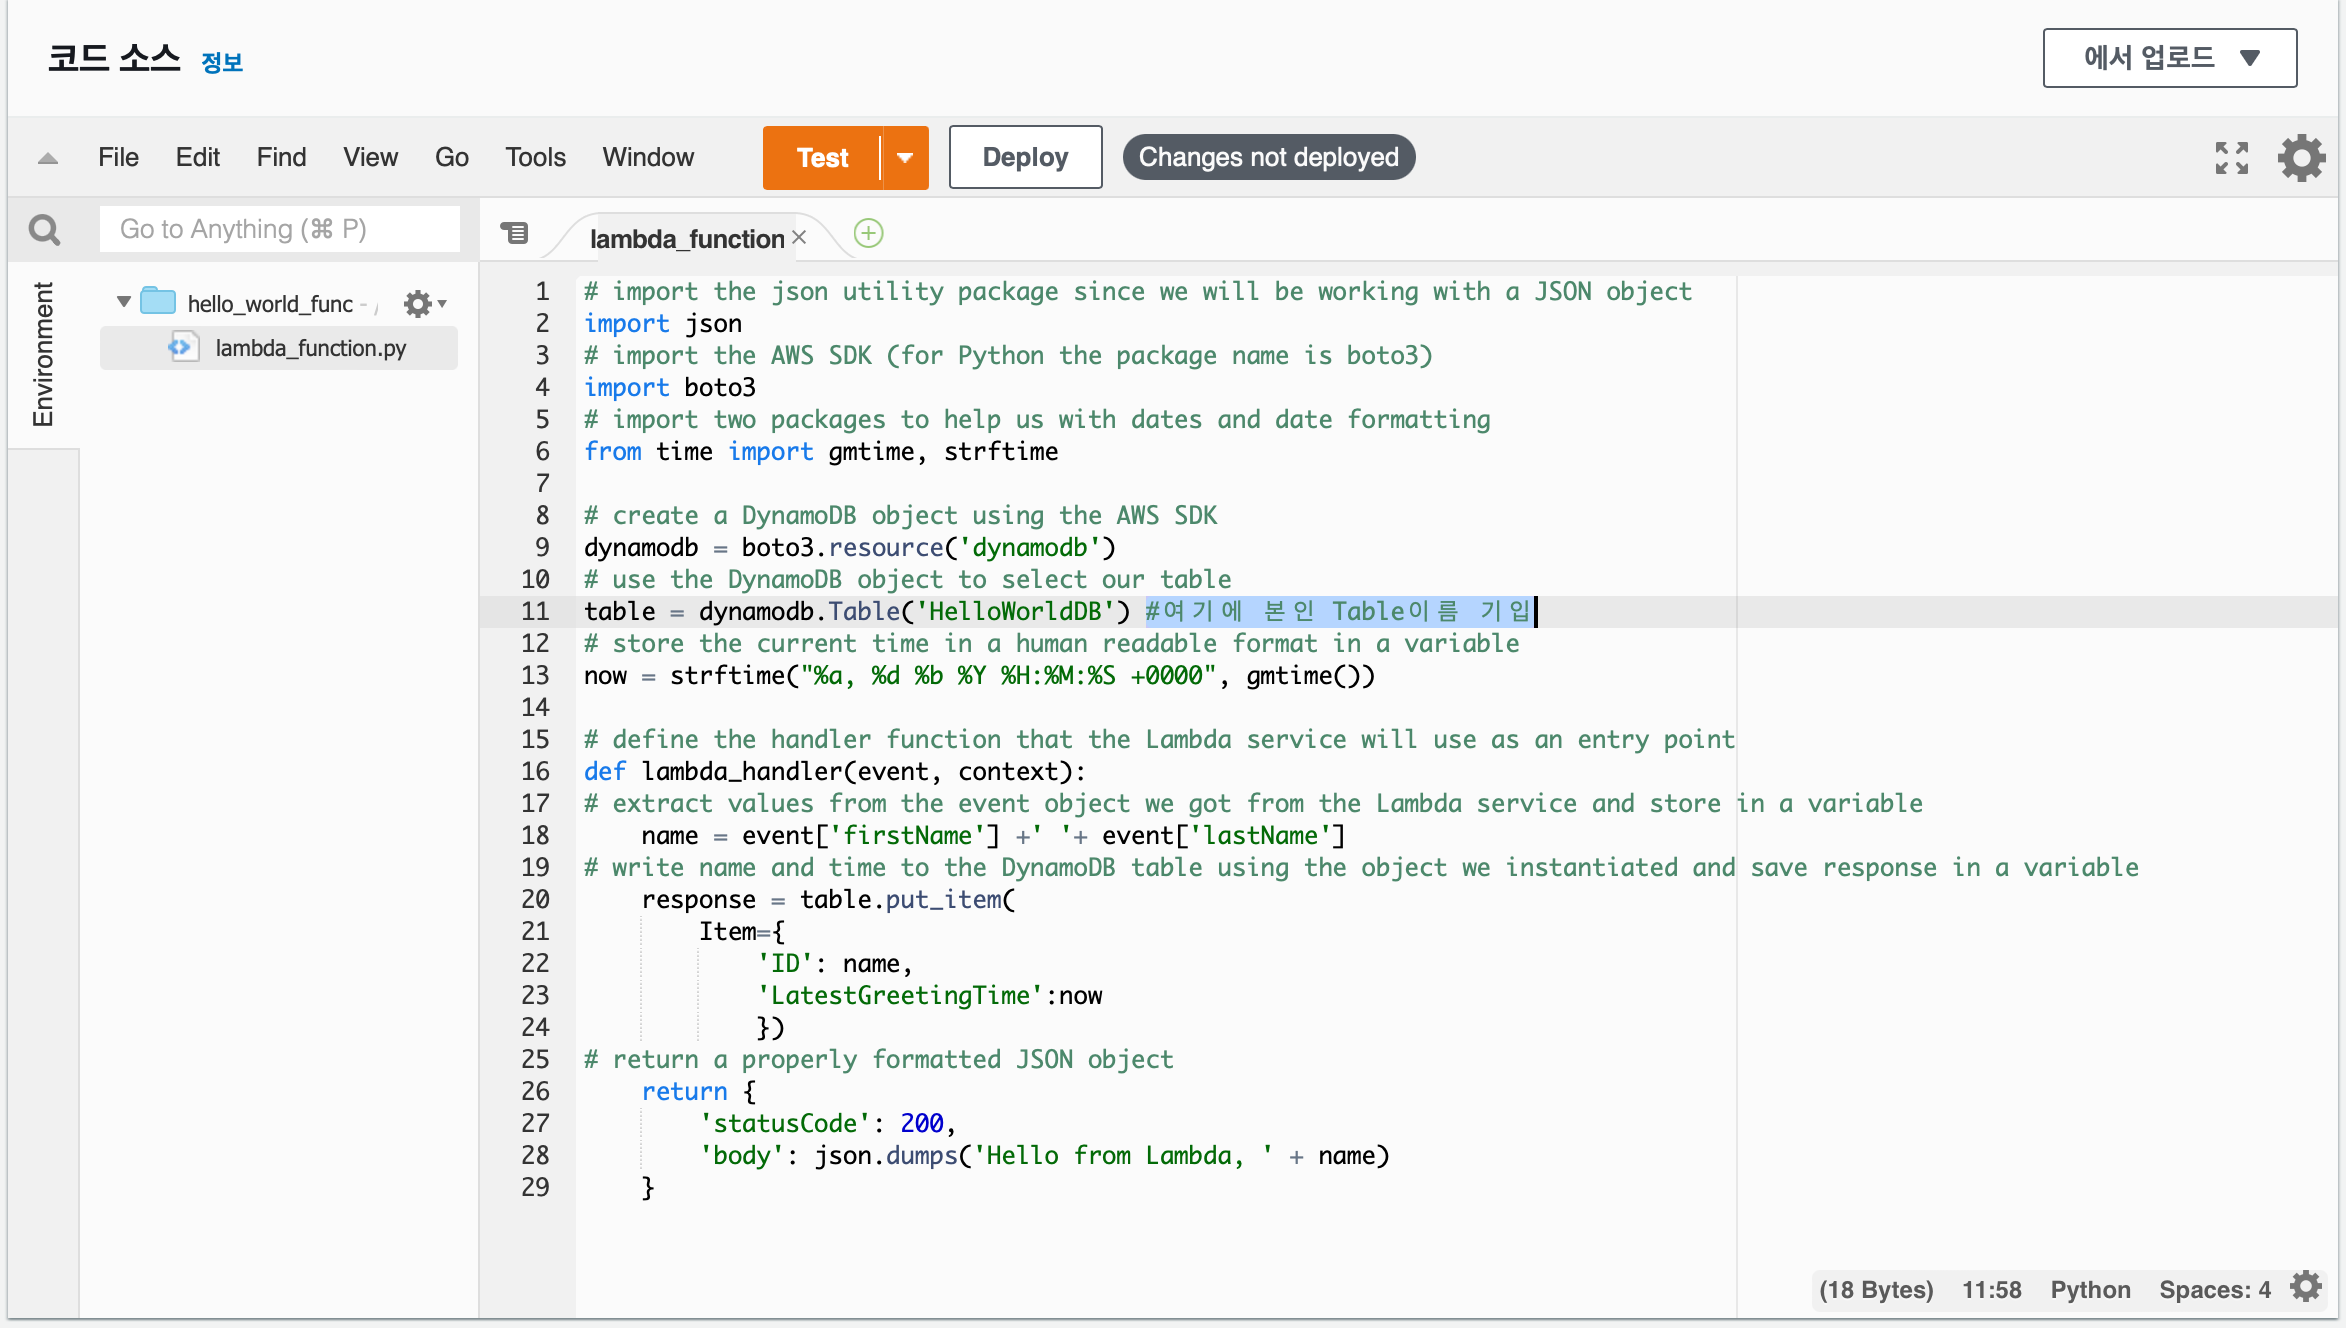Click the 'LatestGreetingTime':now line

tap(929, 995)
